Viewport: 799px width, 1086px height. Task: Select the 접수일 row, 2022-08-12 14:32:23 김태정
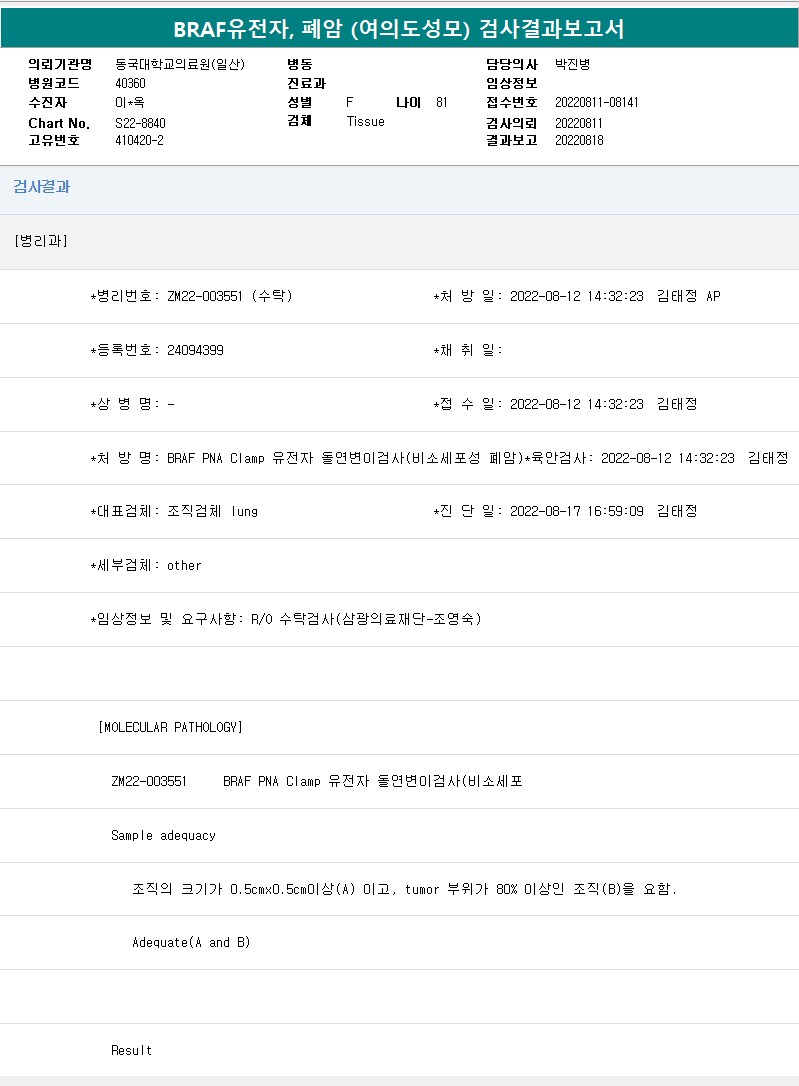point(565,404)
